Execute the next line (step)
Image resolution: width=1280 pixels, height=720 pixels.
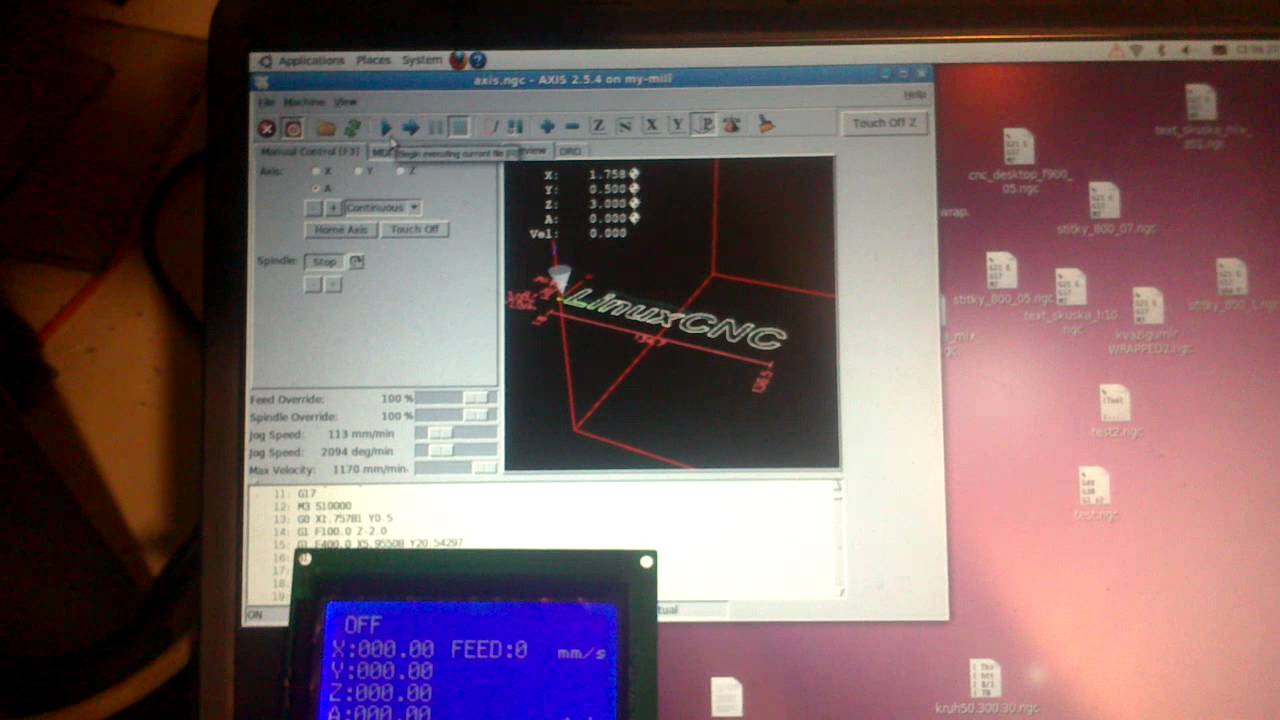coord(410,127)
